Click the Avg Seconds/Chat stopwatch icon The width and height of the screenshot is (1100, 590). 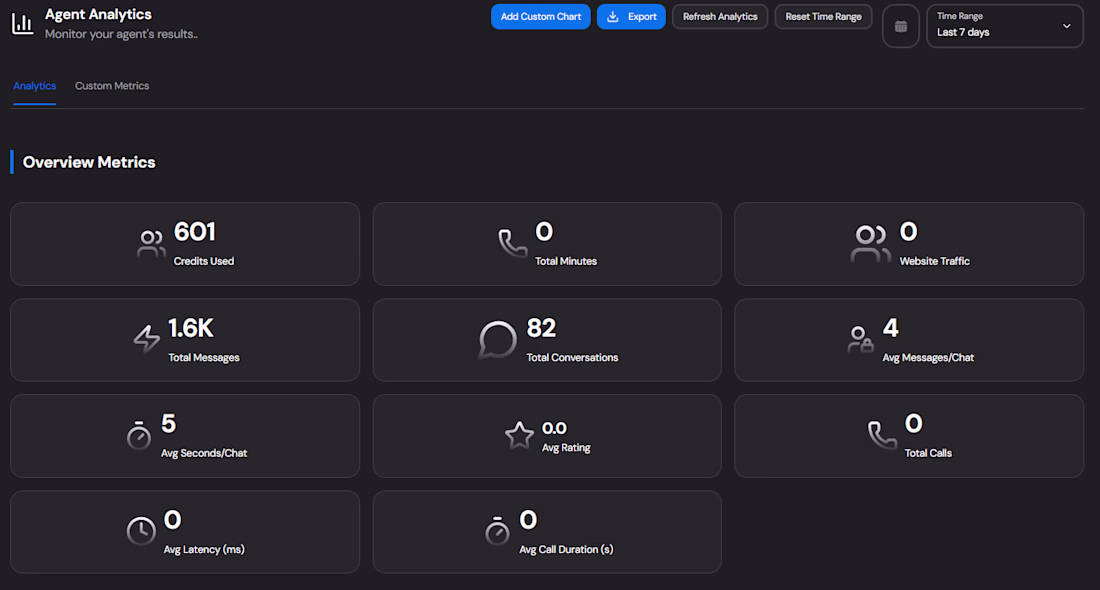139,435
